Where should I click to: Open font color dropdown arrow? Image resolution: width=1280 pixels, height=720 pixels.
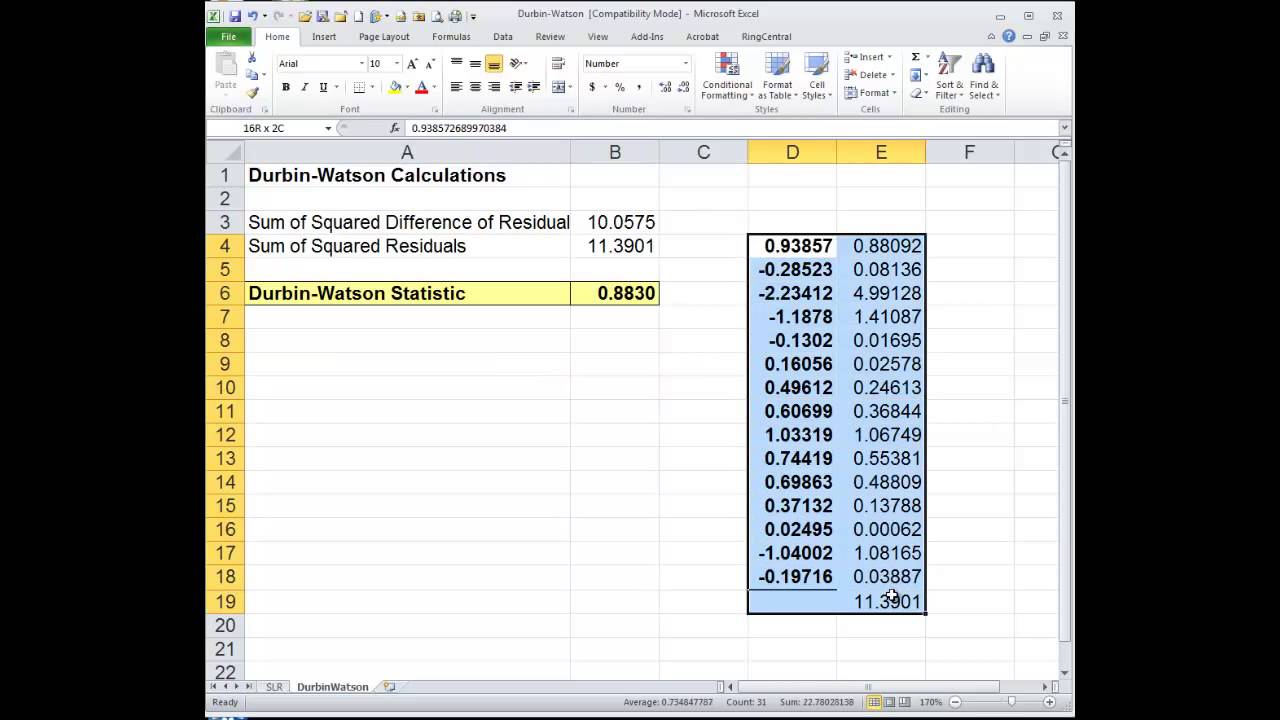(x=434, y=87)
